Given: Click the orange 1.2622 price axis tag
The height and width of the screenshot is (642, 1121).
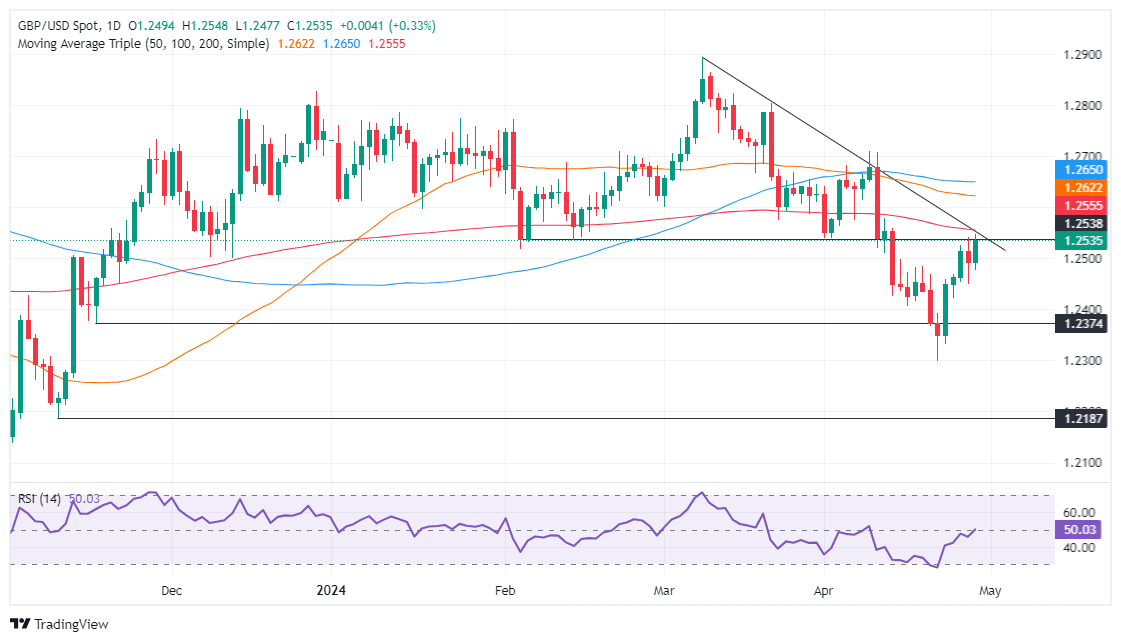Looking at the screenshot, I should pos(1081,186).
